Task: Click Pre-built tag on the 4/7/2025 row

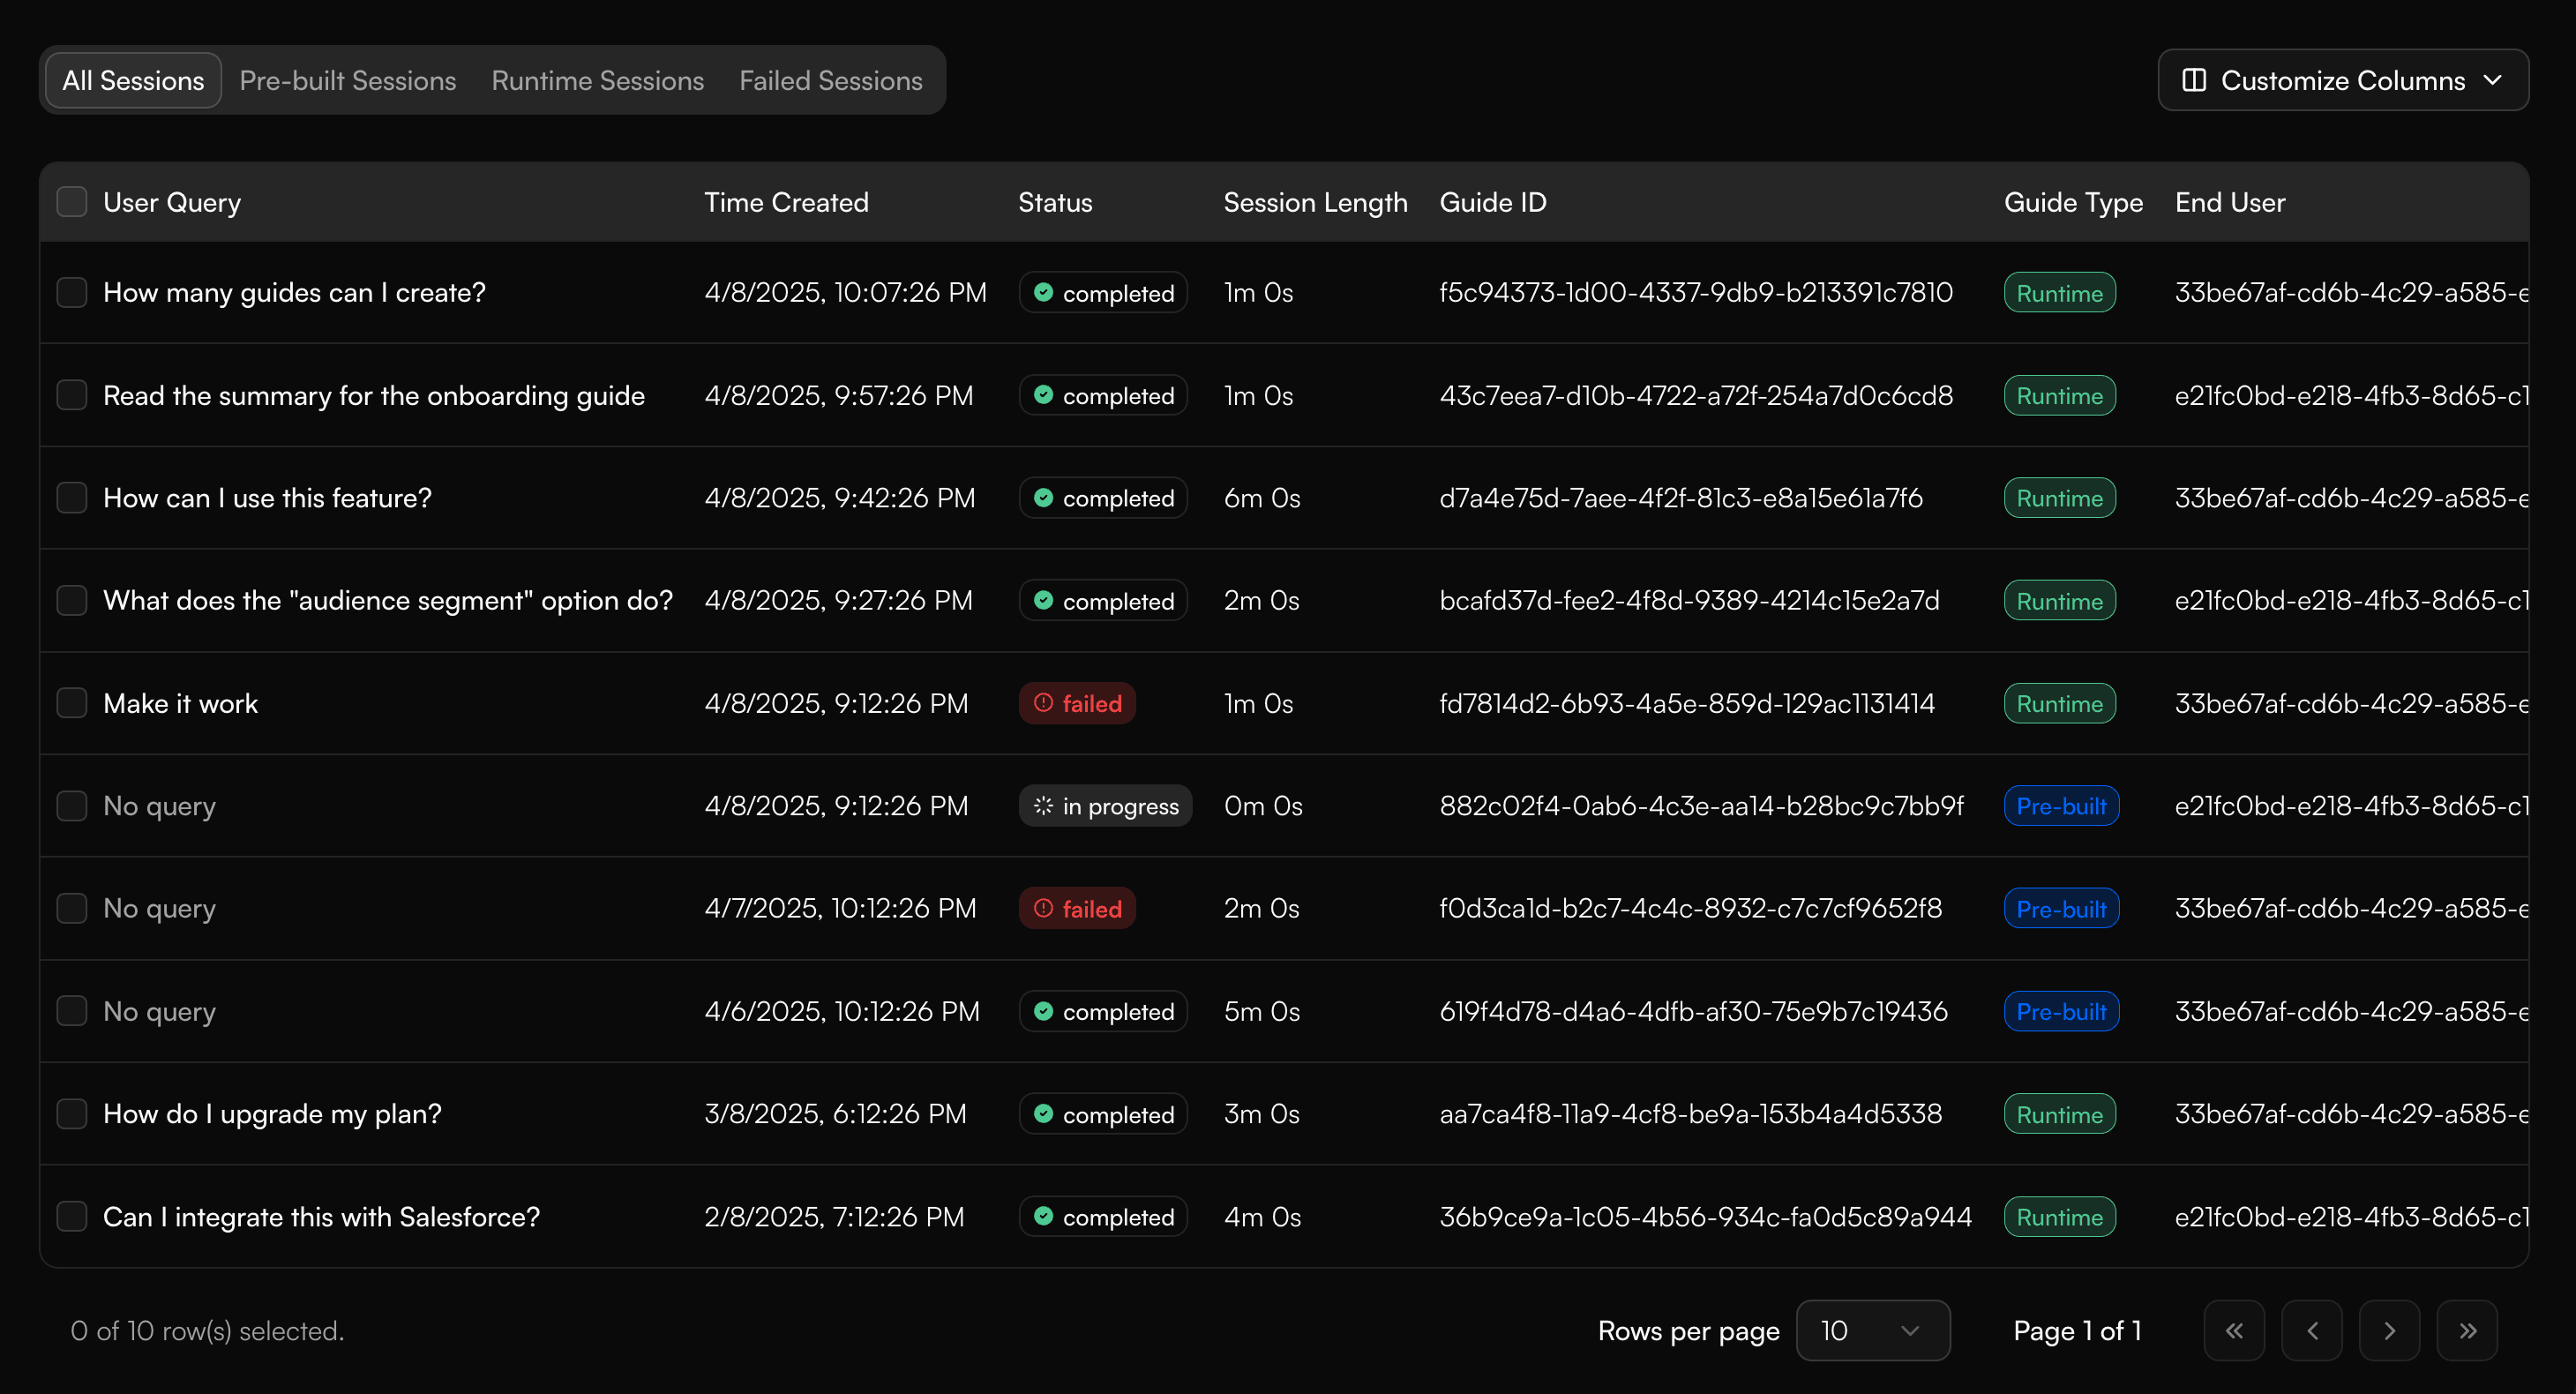Action: tap(2061, 908)
